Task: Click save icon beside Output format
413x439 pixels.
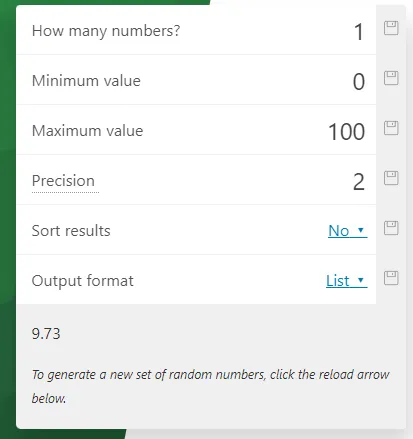Action: tap(391, 278)
